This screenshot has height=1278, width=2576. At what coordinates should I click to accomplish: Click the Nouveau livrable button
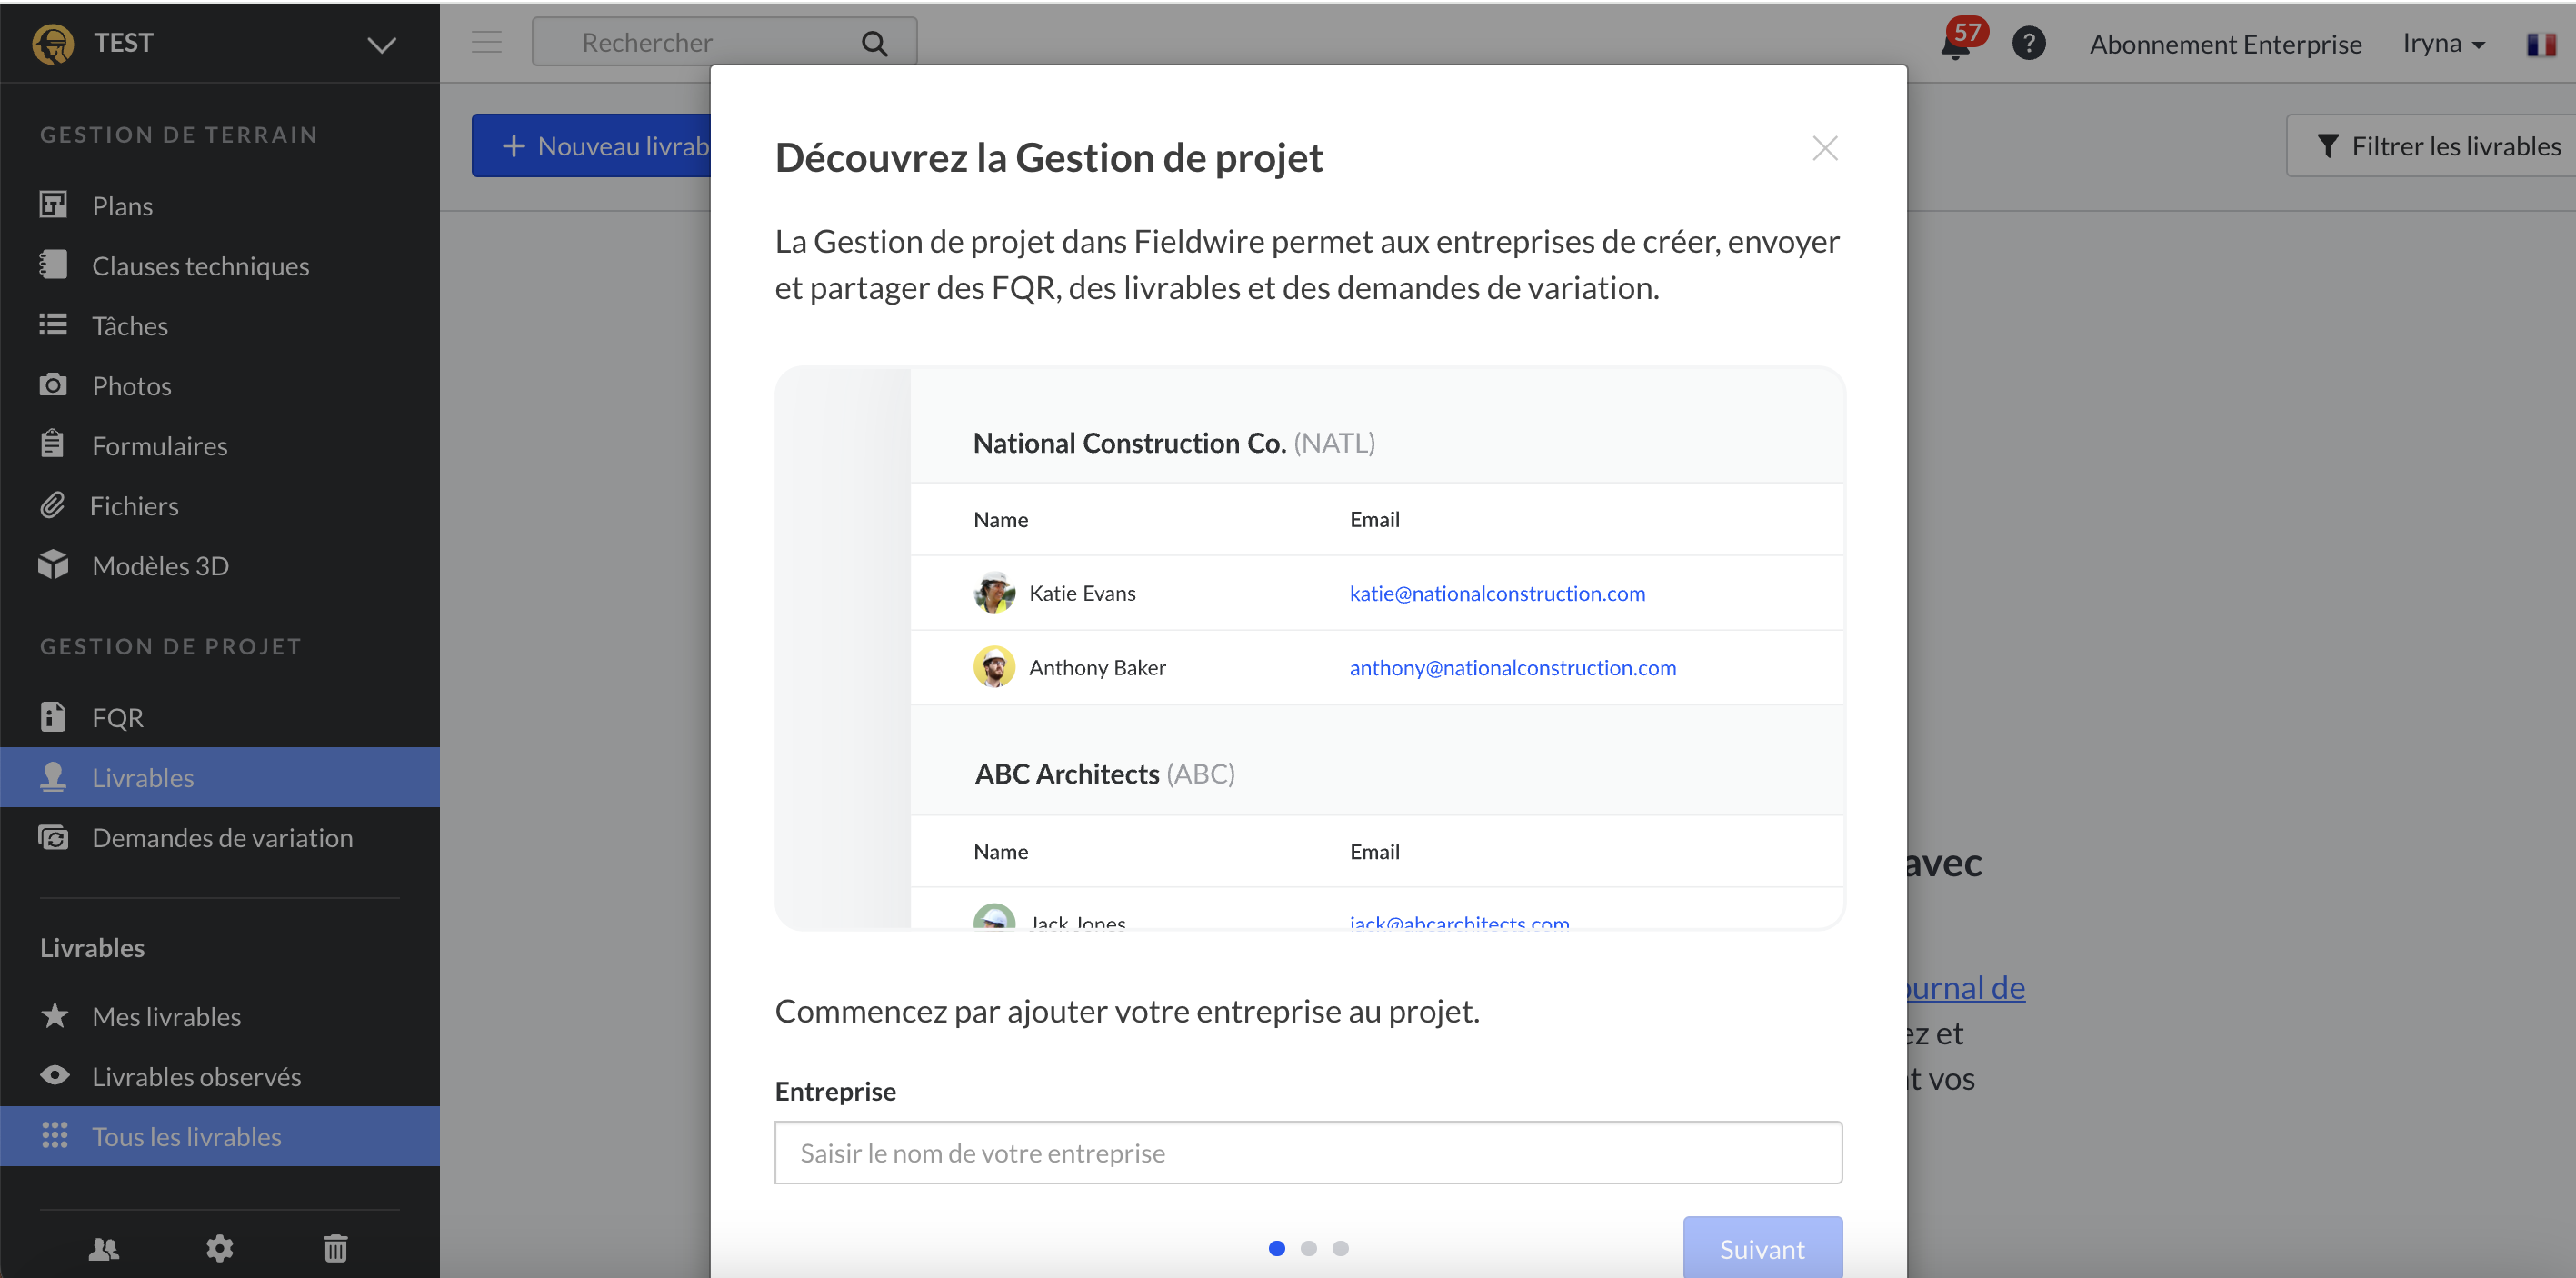click(592, 146)
